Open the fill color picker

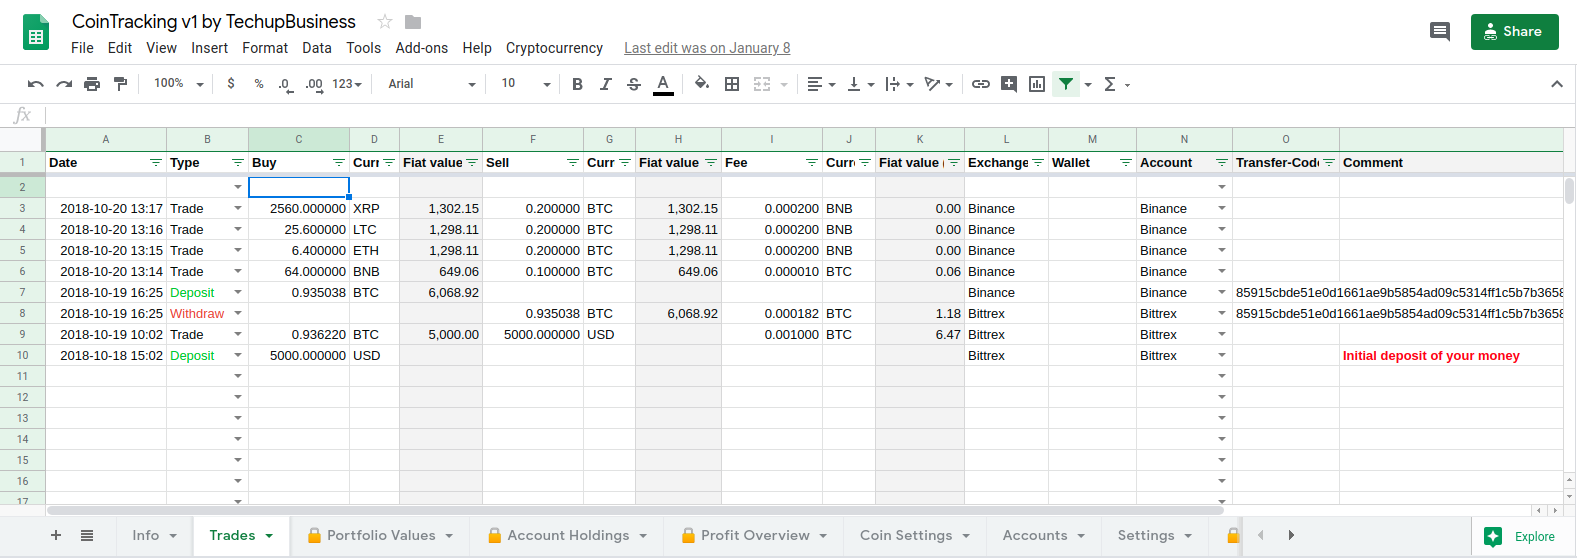pyautogui.click(x=702, y=84)
